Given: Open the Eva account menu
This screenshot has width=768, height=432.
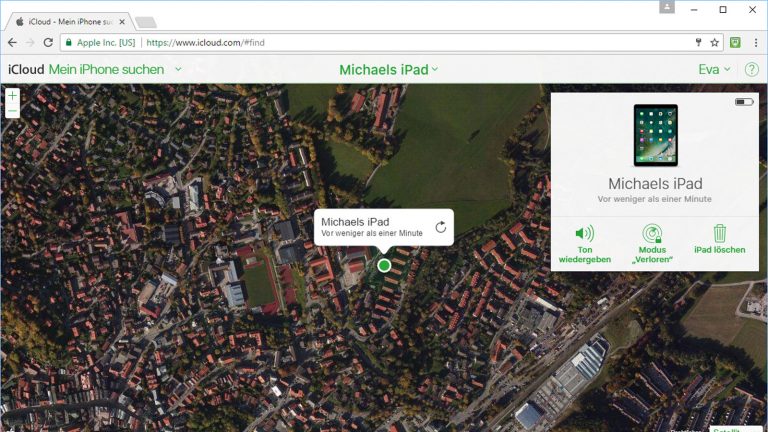Looking at the screenshot, I should [x=714, y=70].
